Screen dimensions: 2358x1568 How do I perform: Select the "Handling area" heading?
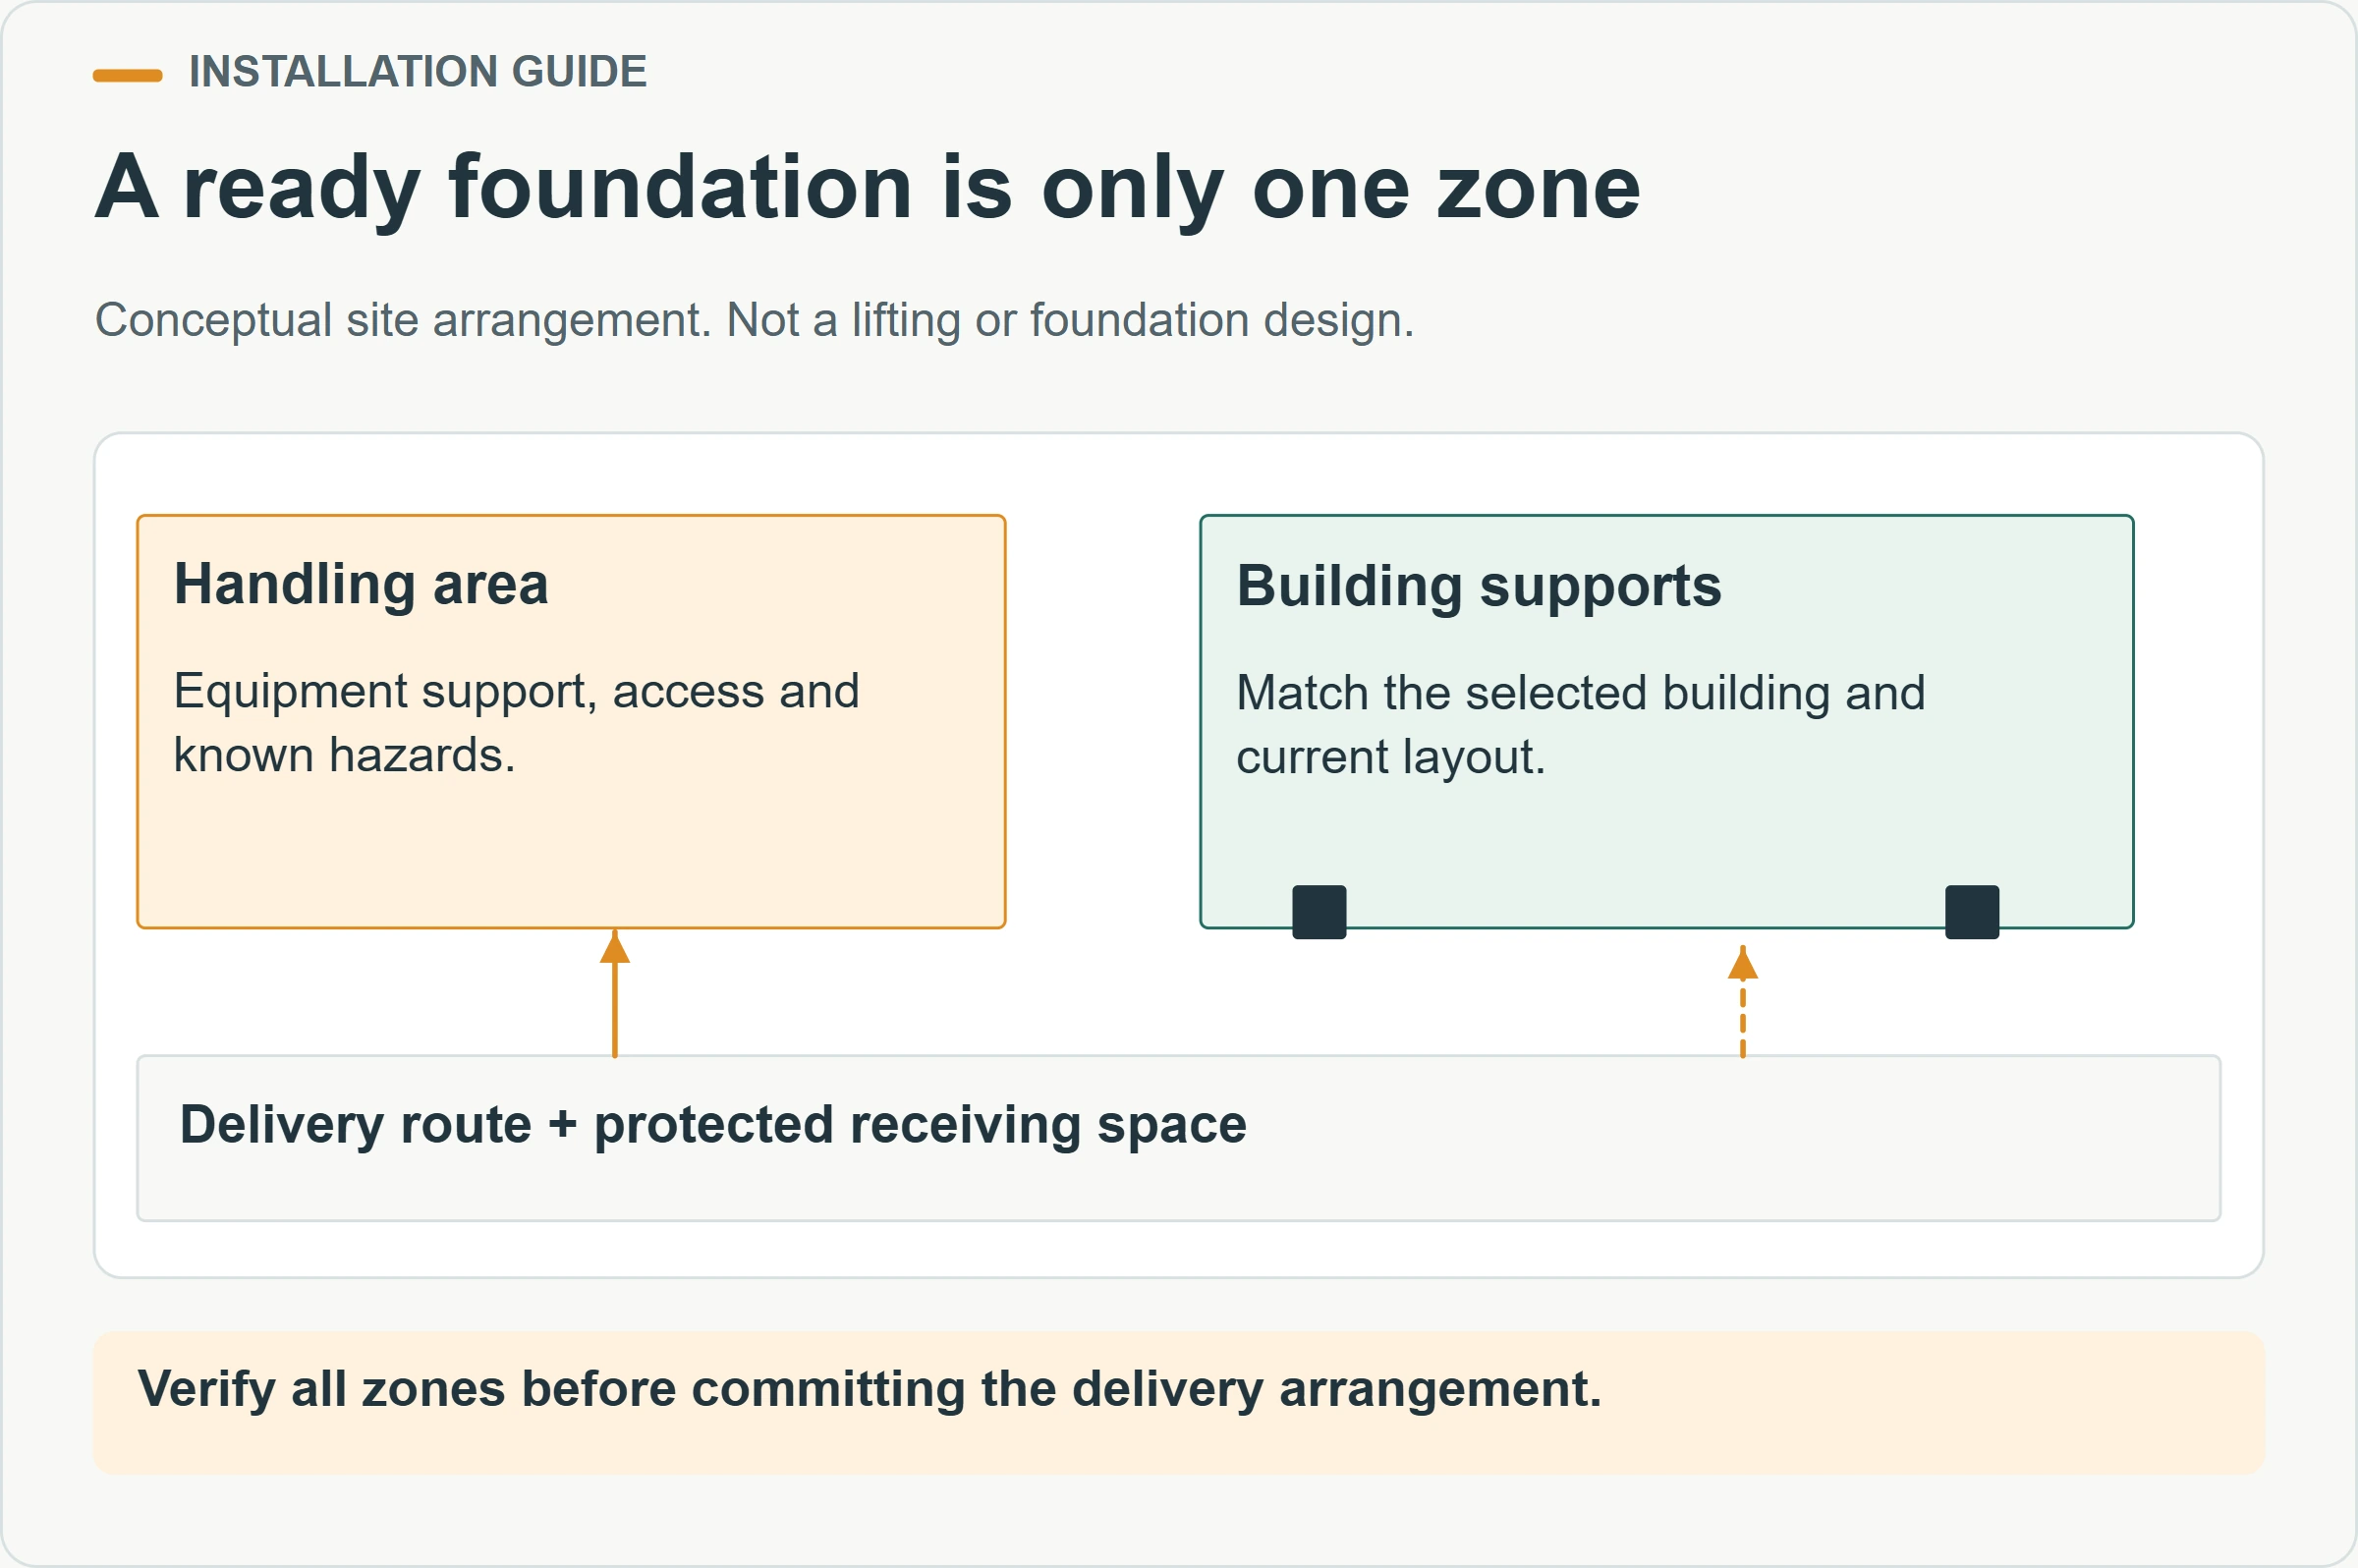click(361, 584)
